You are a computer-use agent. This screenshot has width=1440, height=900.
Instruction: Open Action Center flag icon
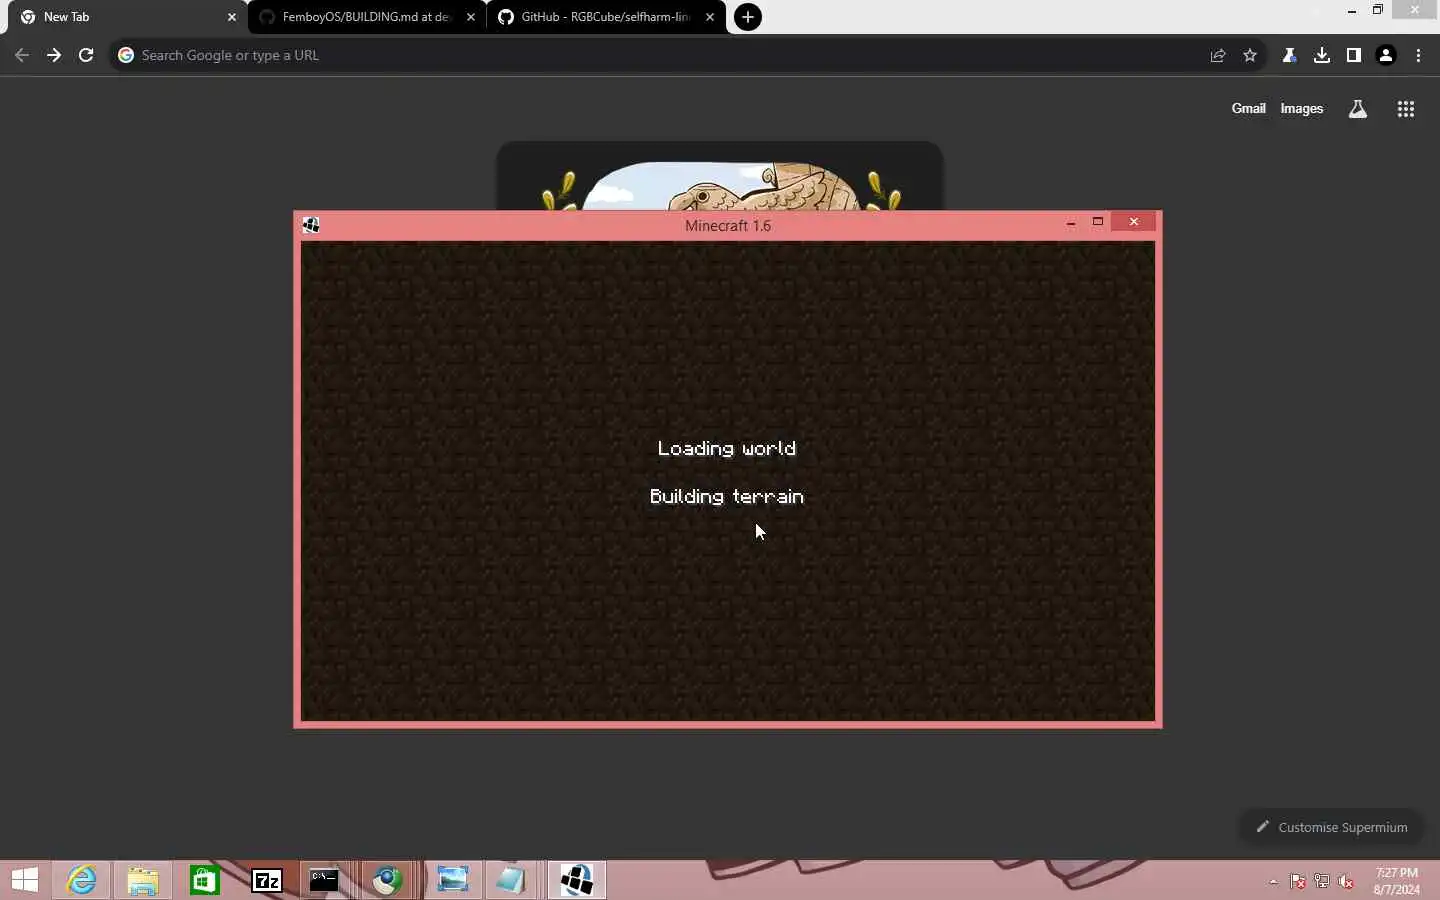tap(1298, 882)
